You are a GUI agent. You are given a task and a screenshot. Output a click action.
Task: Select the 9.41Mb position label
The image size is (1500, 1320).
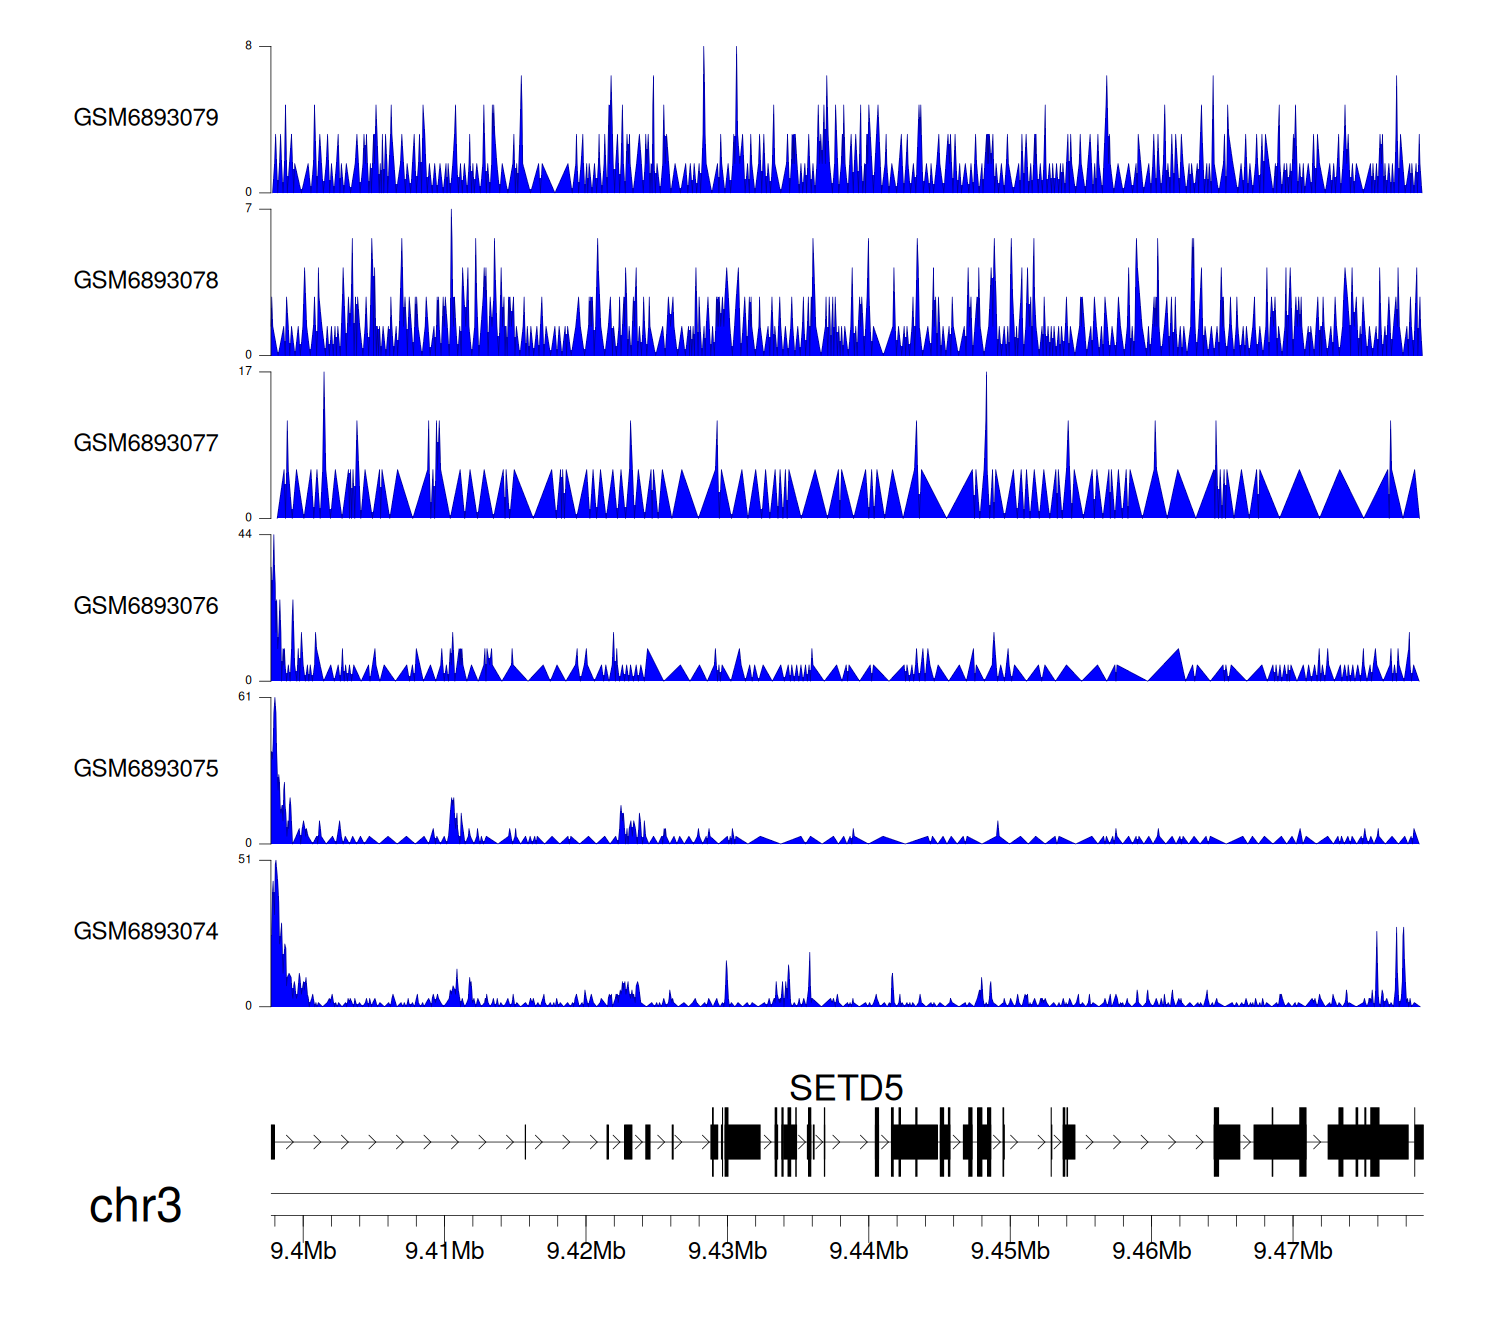click(444, 1251)
